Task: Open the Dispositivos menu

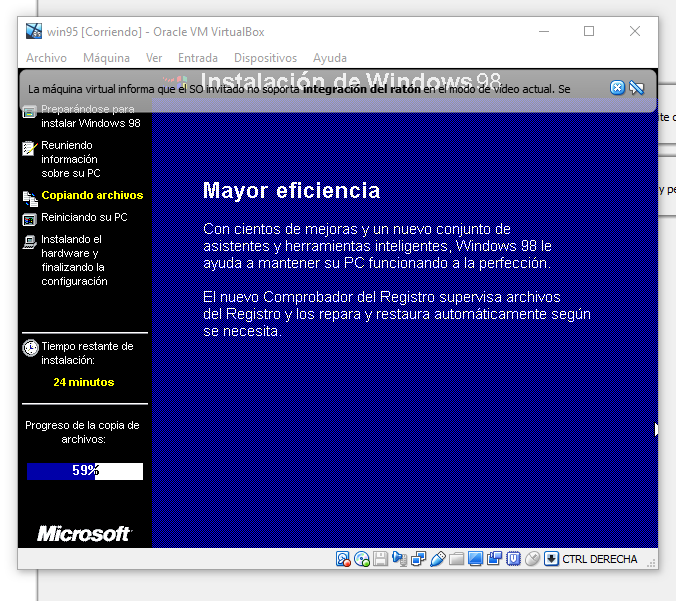Action: (x=266, y=58)
